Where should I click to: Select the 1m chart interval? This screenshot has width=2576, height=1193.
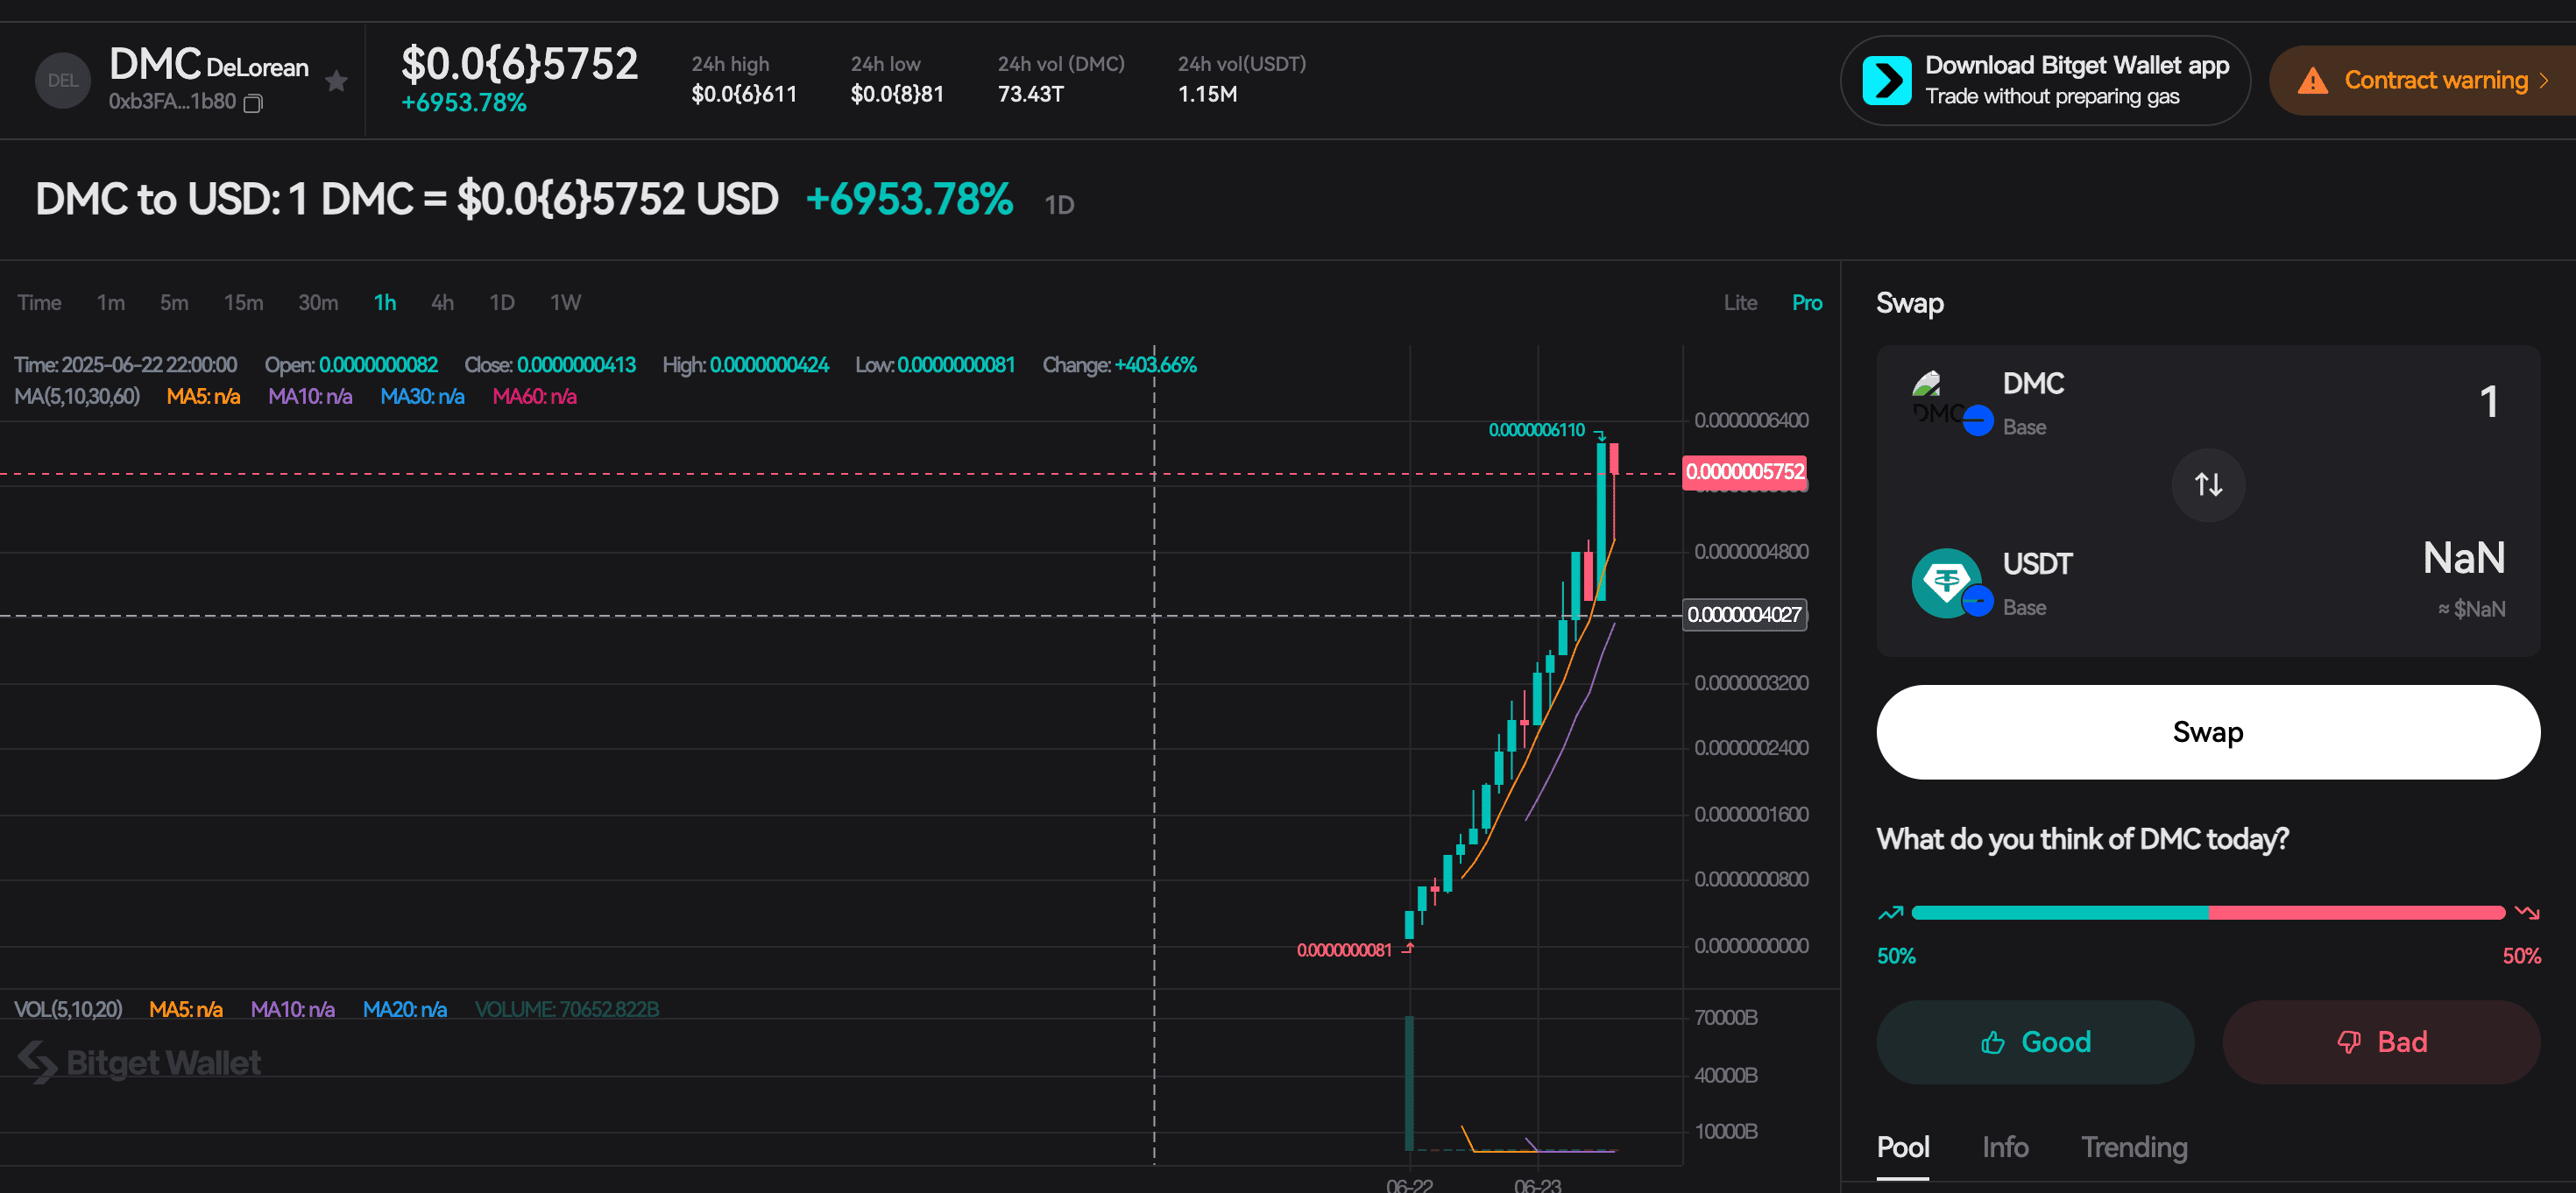click(x=111, y=303)
